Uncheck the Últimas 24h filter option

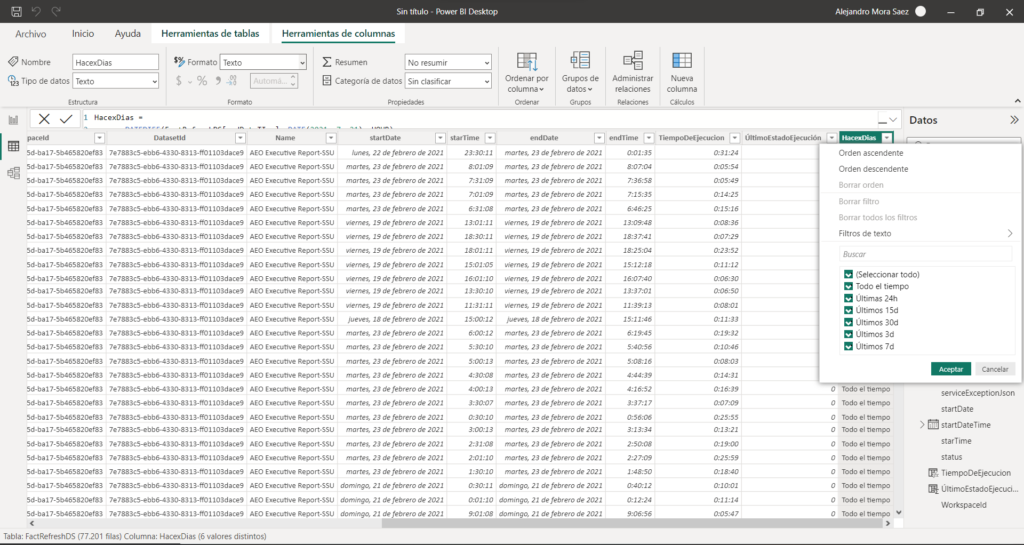pyautogui.click(x=848, y=298)
